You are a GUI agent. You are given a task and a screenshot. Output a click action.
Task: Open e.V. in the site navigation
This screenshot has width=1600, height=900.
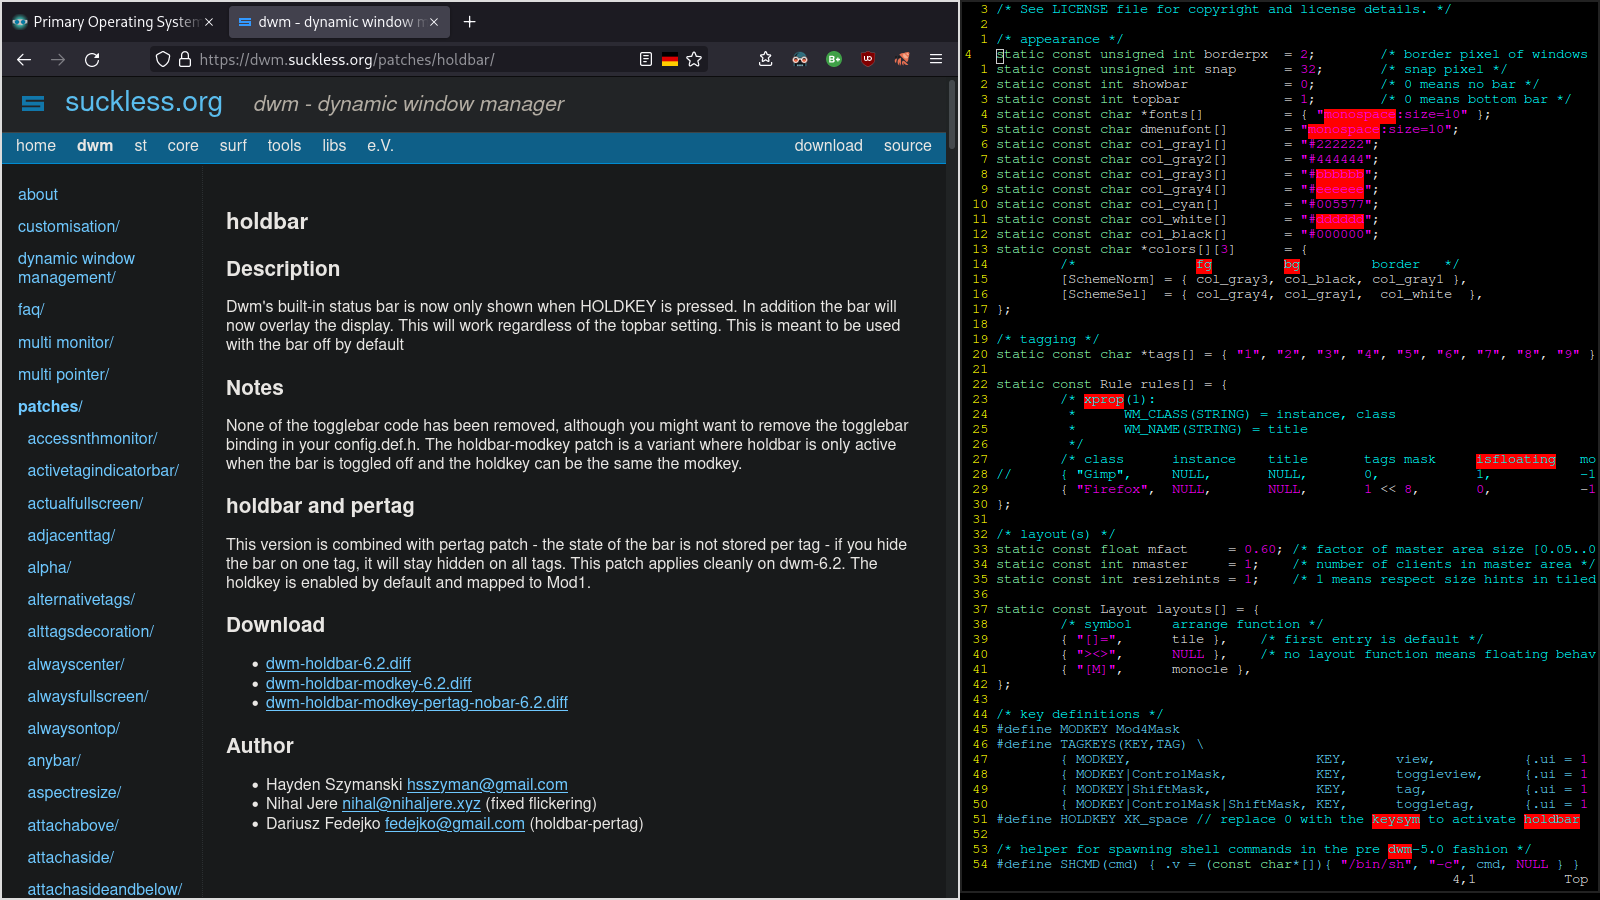click(x=380, y=146)
